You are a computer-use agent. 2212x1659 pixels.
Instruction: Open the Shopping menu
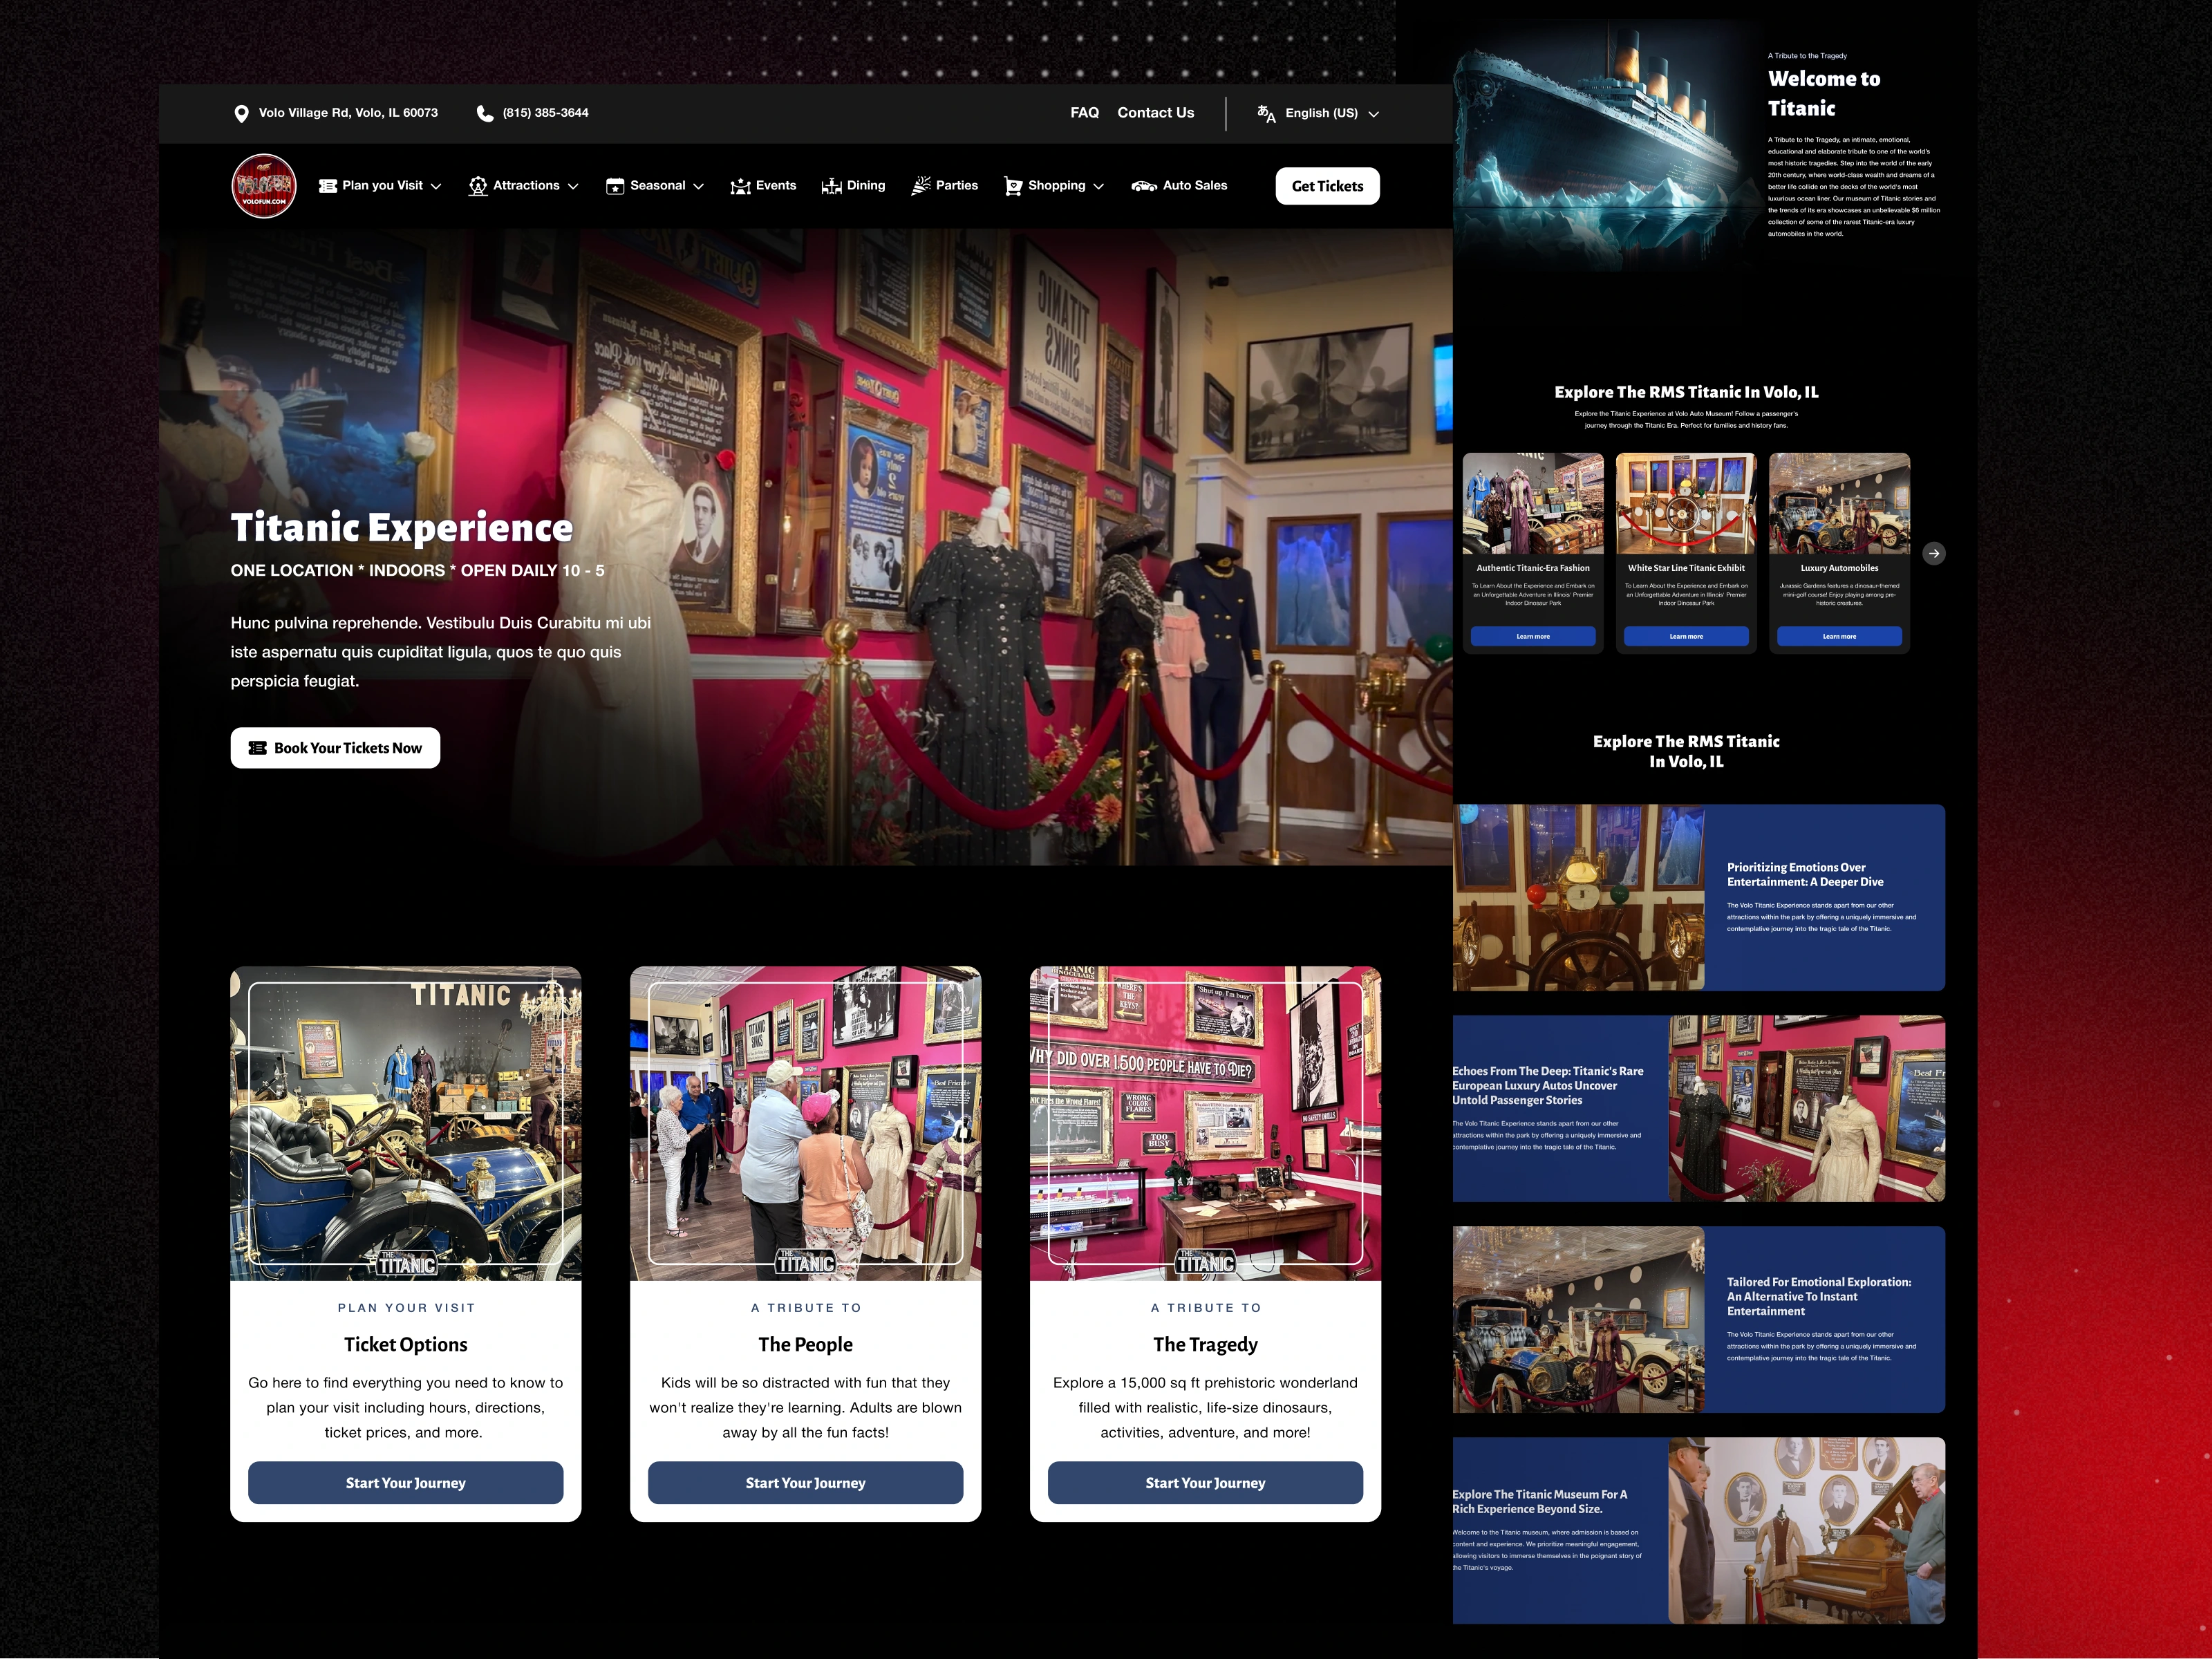pos(1054,186)
